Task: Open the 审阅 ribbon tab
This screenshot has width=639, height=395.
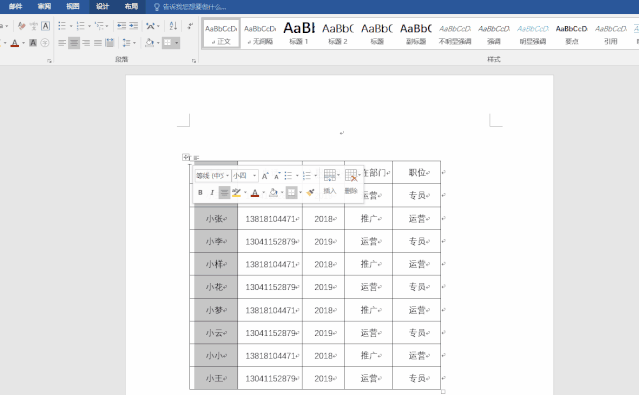Action: tap(44, 6)
